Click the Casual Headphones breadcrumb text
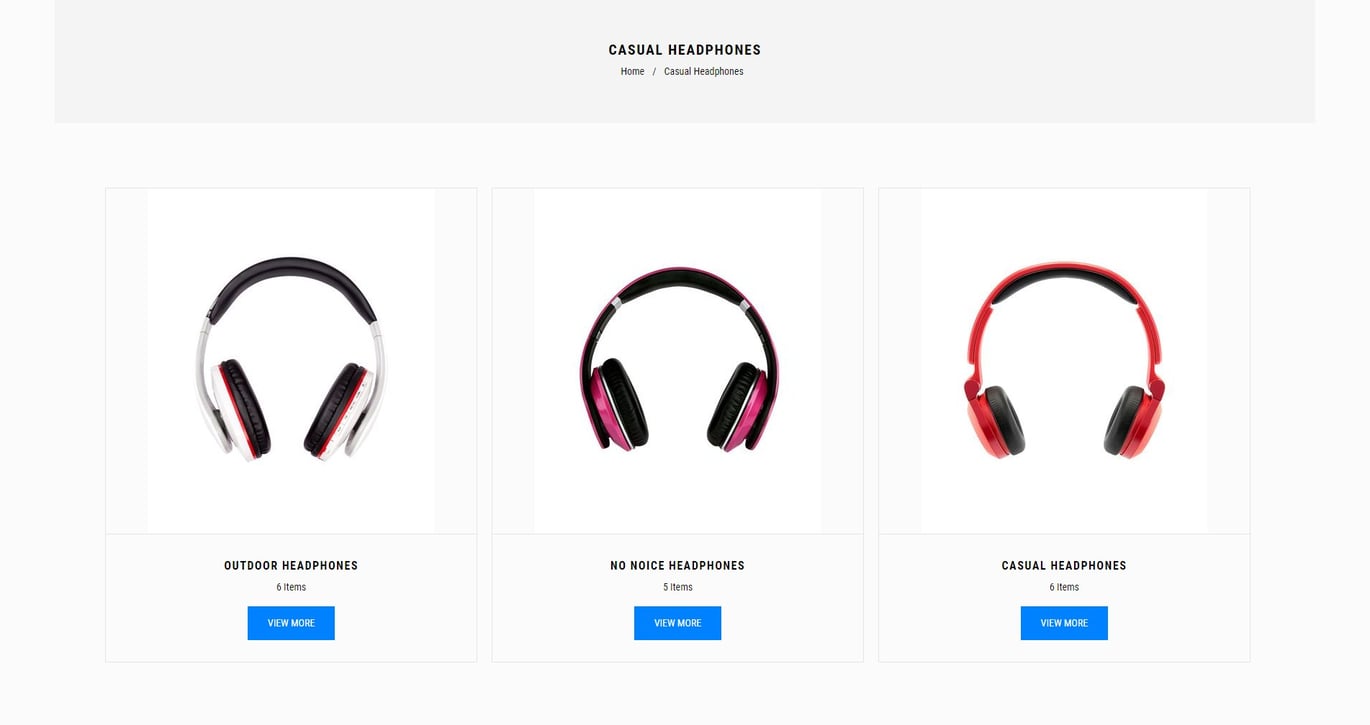The image size is (1370, 725). (703, 72)
